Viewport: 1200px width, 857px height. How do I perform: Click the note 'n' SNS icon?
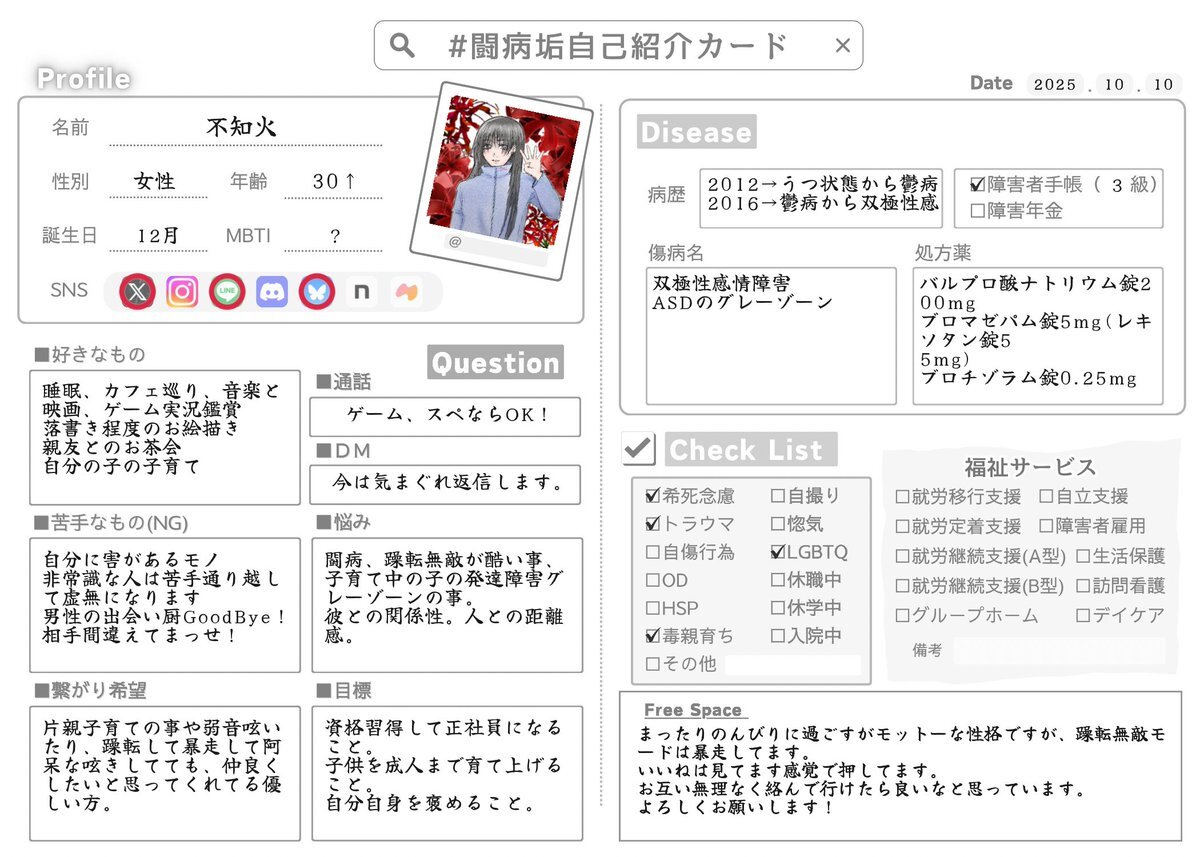[x=361, y=291]
